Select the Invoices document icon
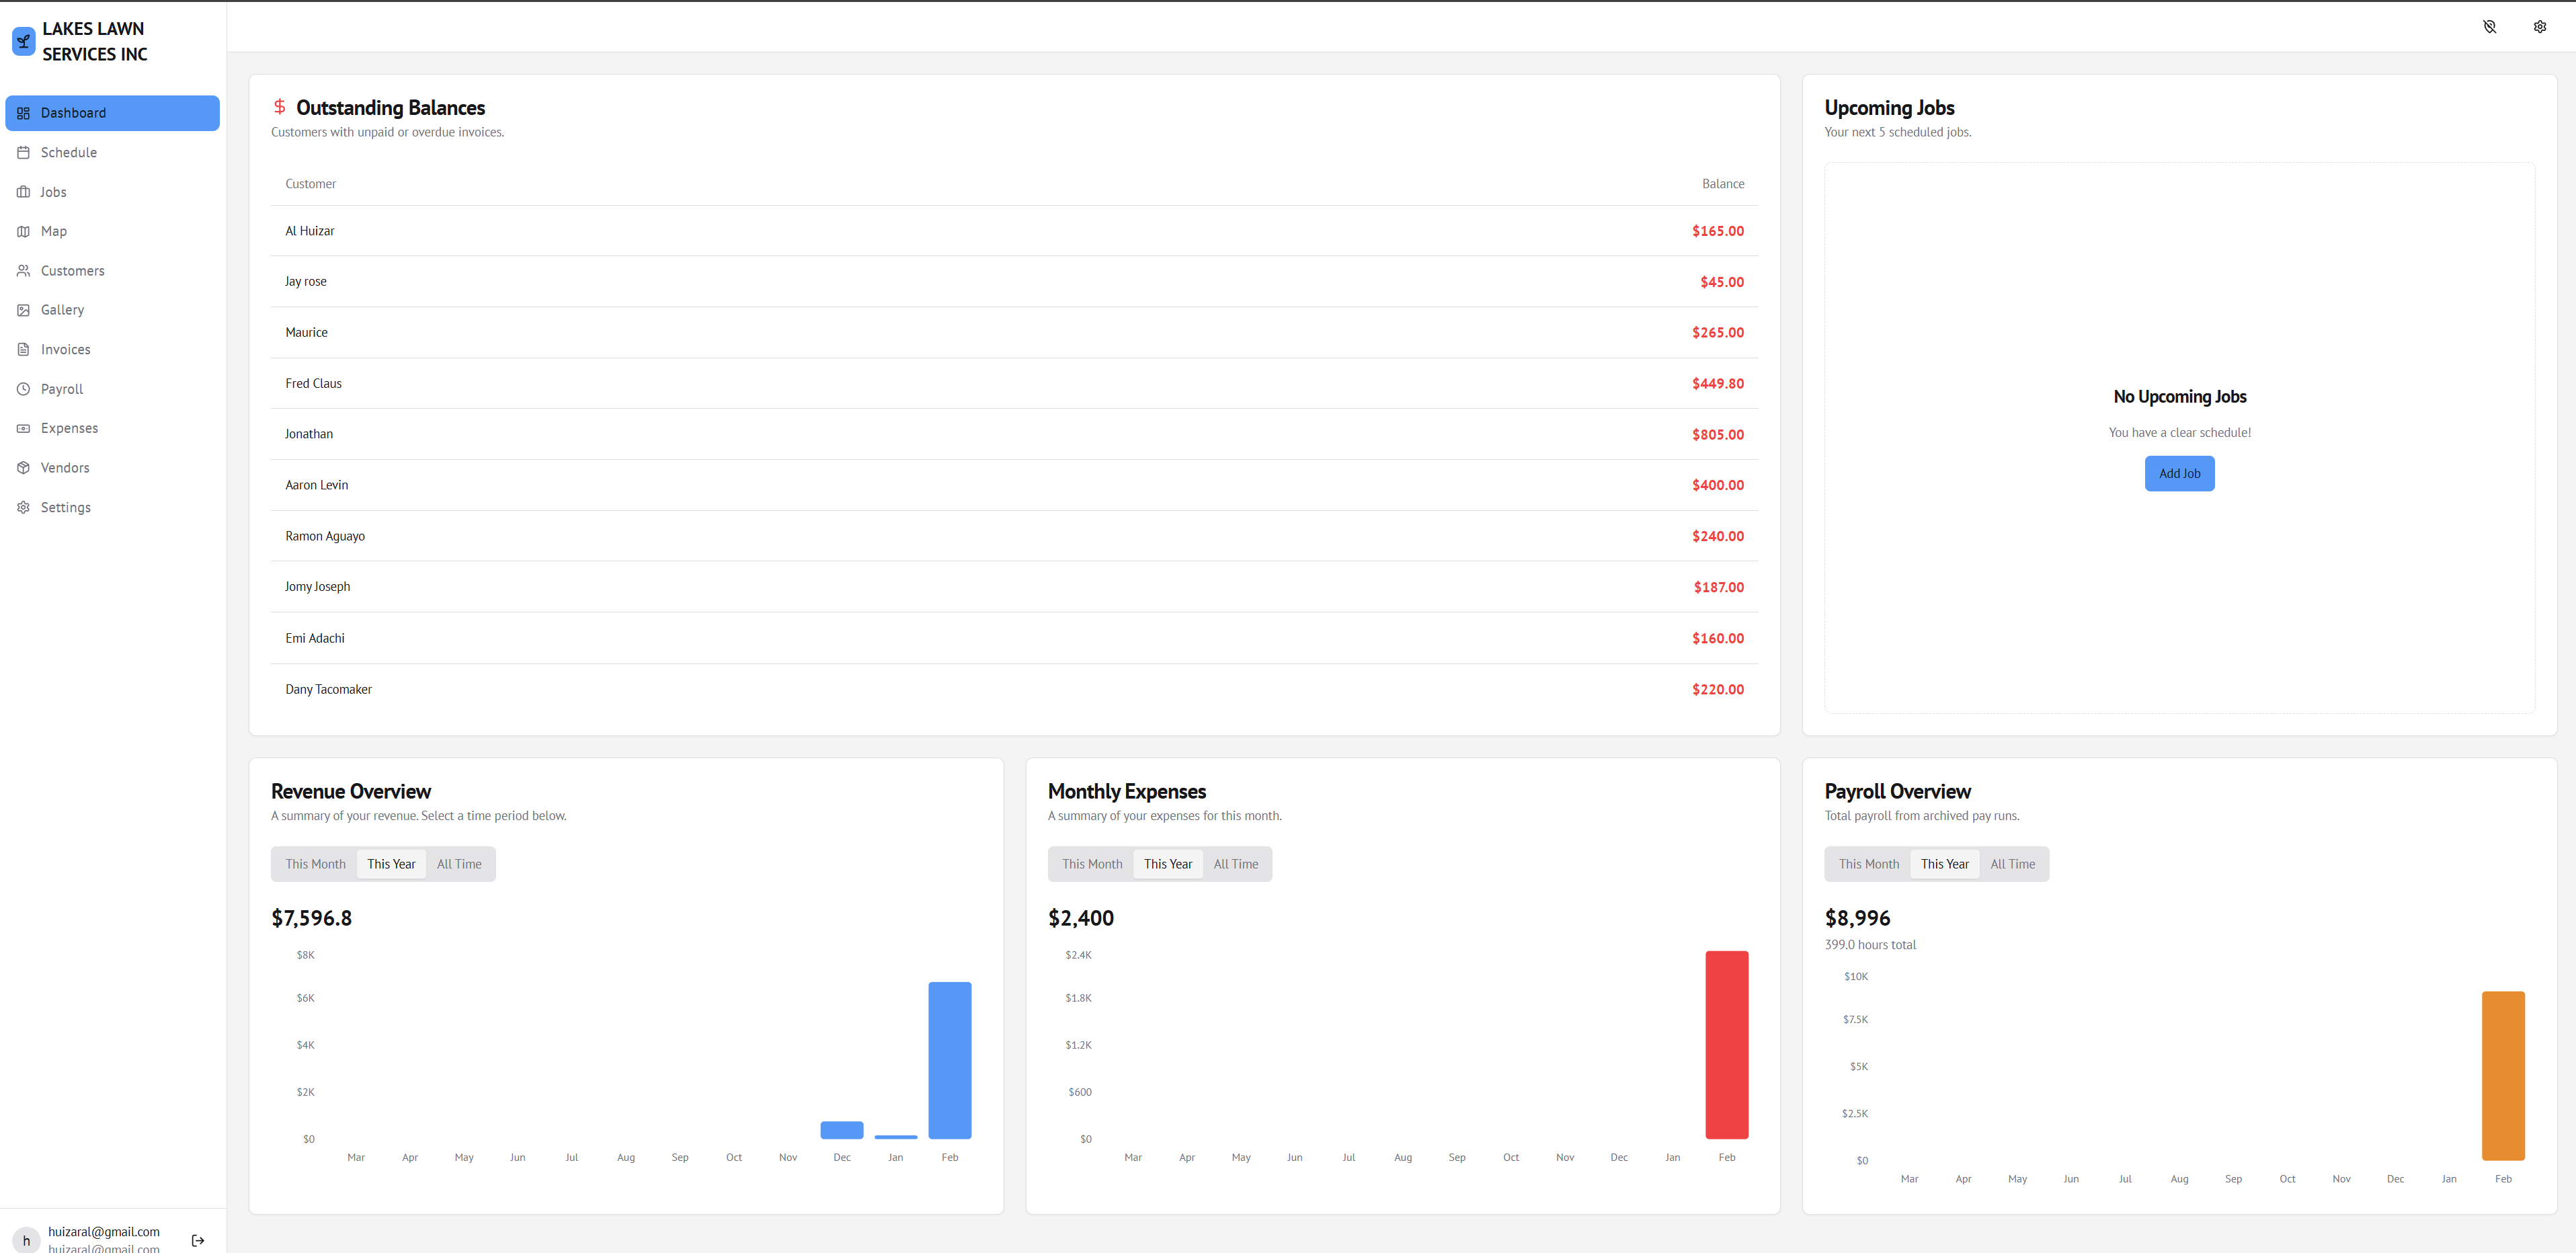The height and width of the screenshot is (1253, 2576). (x=24, y=349)
